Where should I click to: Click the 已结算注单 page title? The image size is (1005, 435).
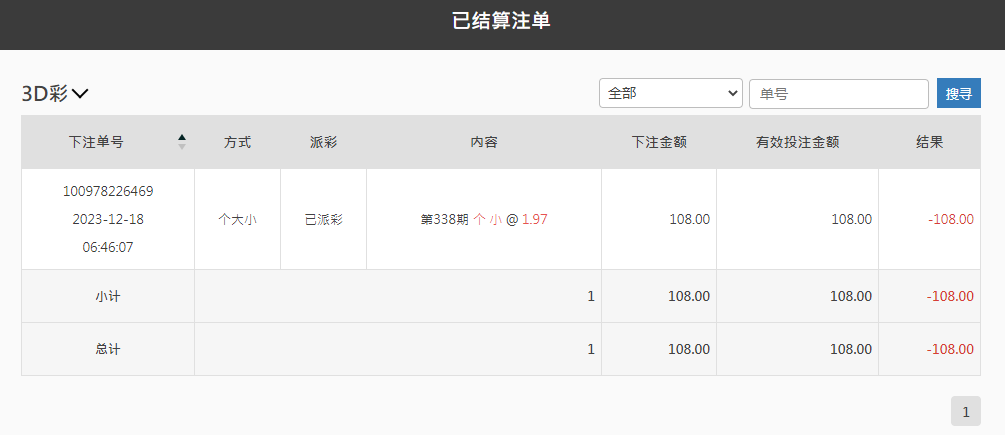pos(502,21)
